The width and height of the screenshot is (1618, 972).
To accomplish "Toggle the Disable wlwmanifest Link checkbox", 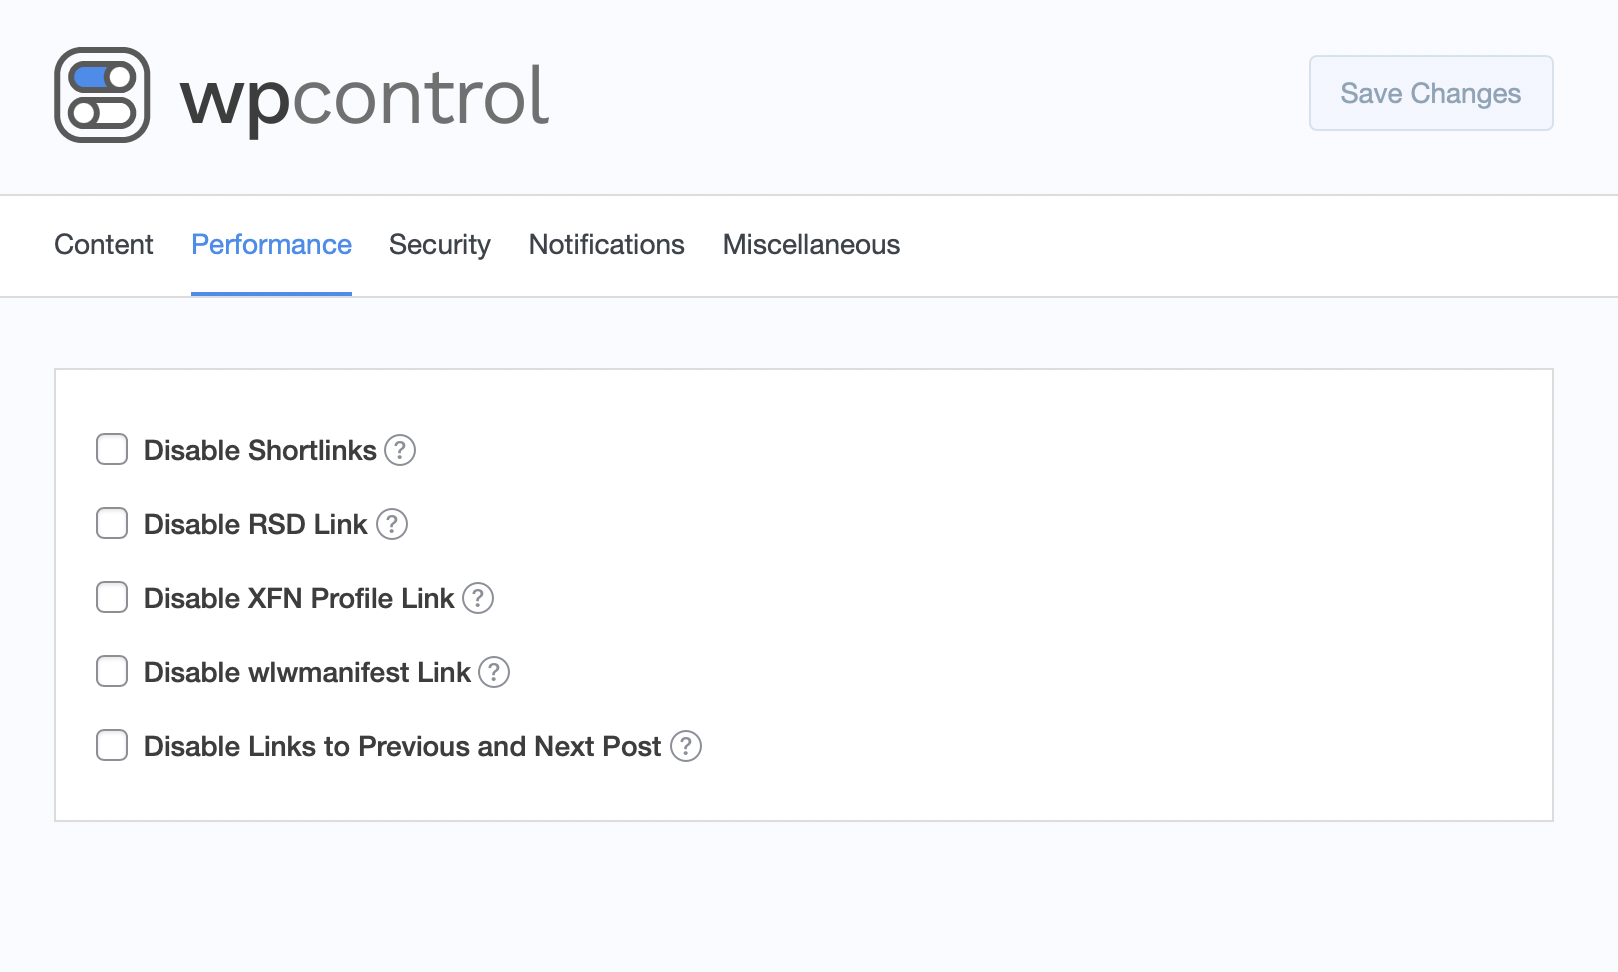I will click(112, 671).
